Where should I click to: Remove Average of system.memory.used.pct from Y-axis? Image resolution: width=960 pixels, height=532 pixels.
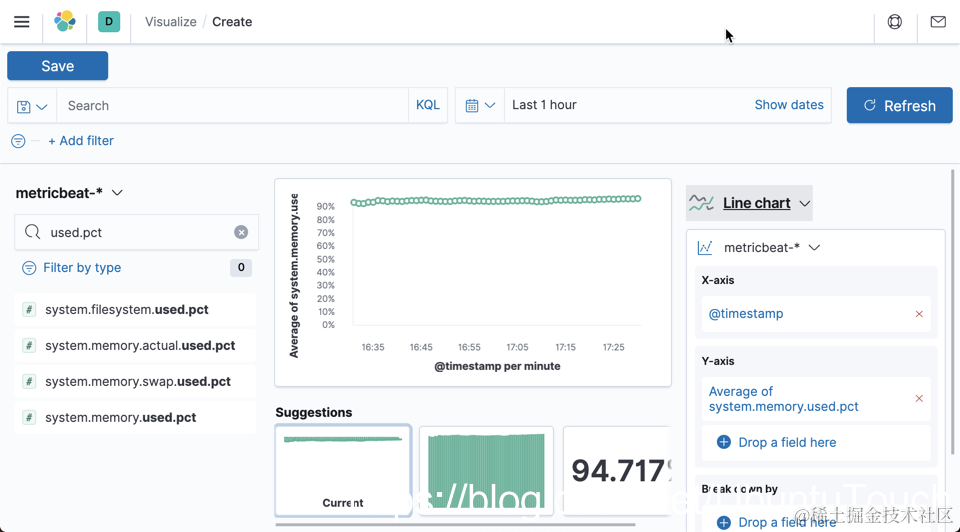[919, 399]
